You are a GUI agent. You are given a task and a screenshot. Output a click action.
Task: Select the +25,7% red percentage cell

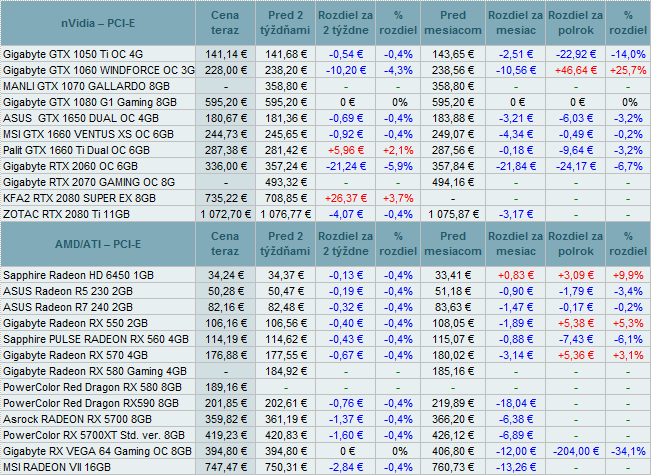tap(628, 70)
